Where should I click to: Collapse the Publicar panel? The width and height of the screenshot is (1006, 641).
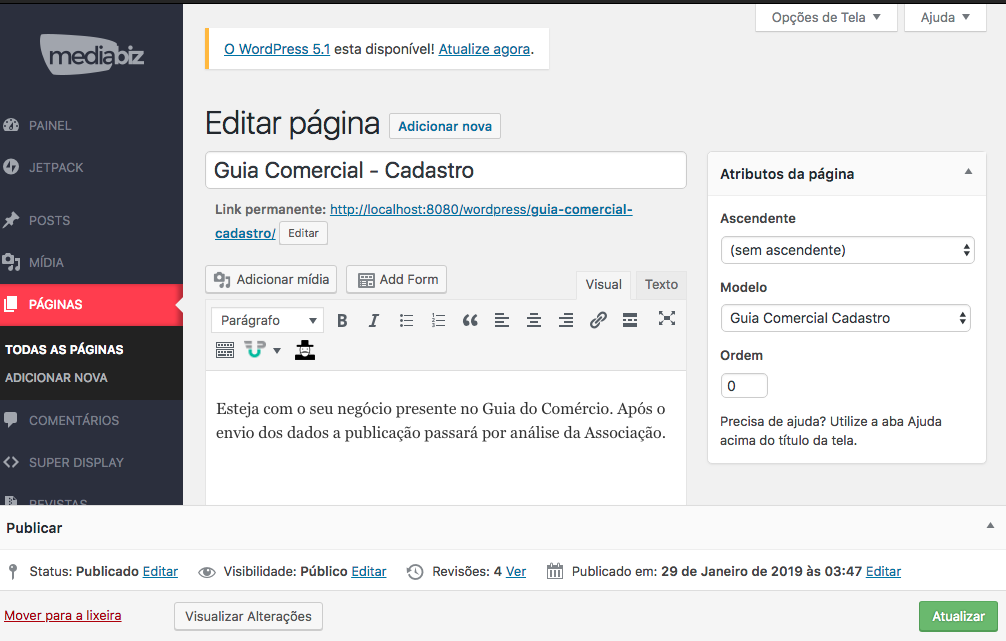tap(991, 526)
